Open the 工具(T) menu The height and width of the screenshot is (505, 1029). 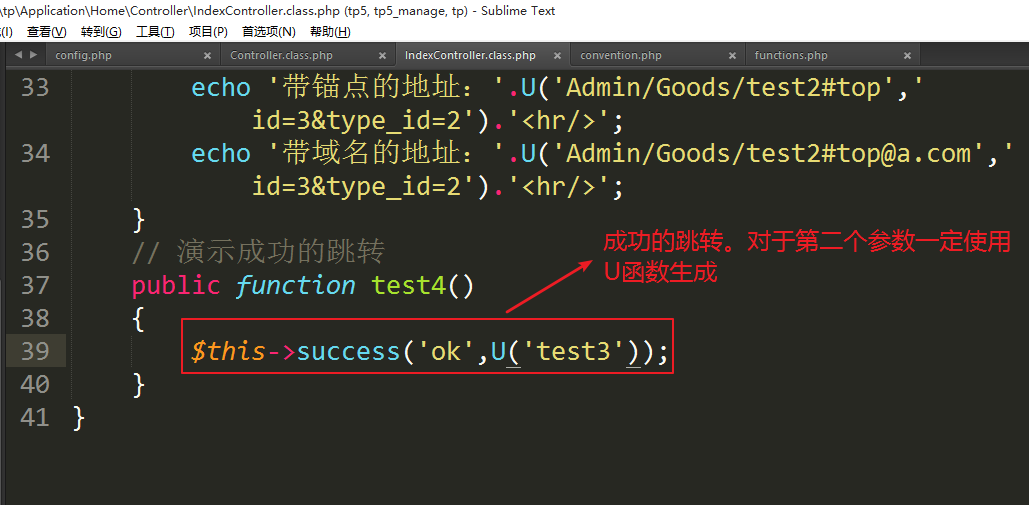coord(154,32)
